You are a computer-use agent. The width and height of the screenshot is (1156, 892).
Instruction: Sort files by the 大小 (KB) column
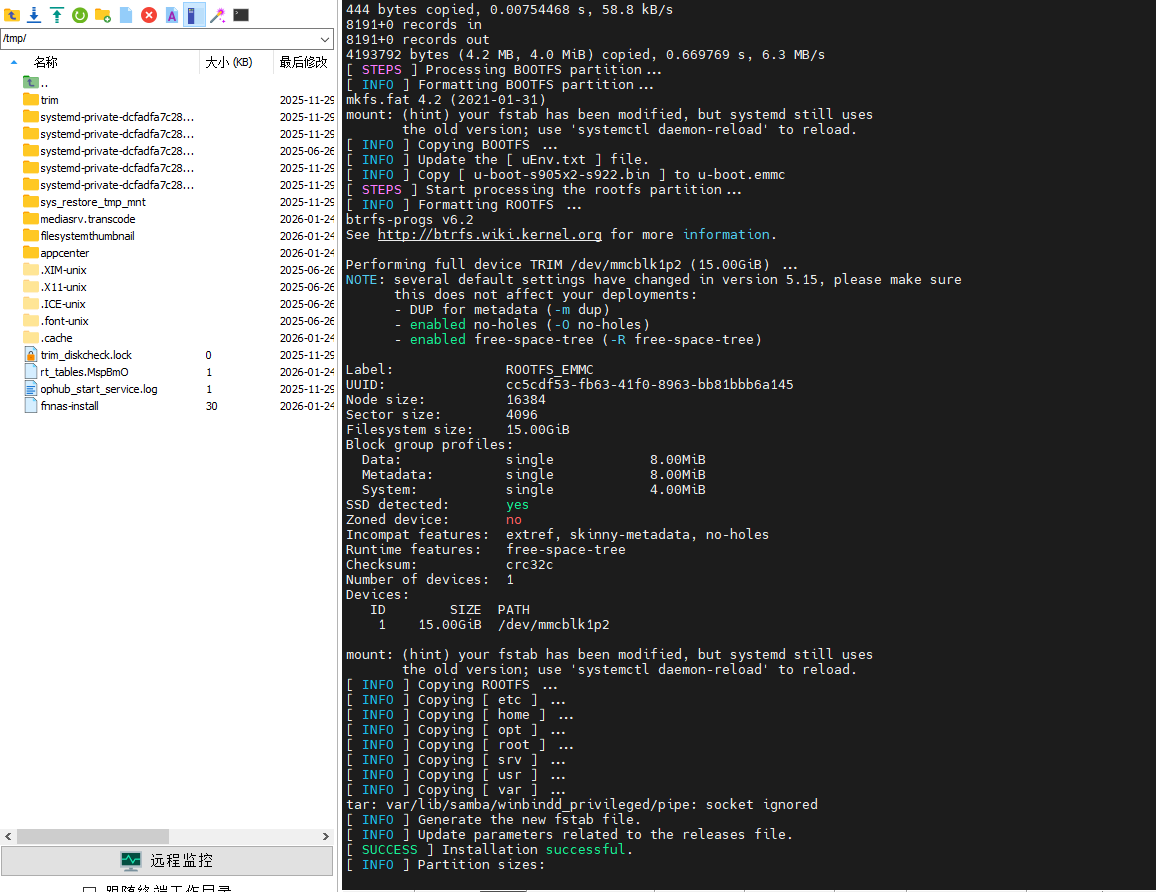coord(229,62)
